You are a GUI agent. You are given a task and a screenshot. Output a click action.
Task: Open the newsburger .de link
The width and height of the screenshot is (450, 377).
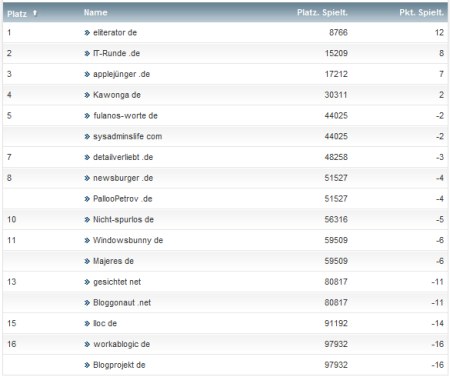tap(123, 178)
